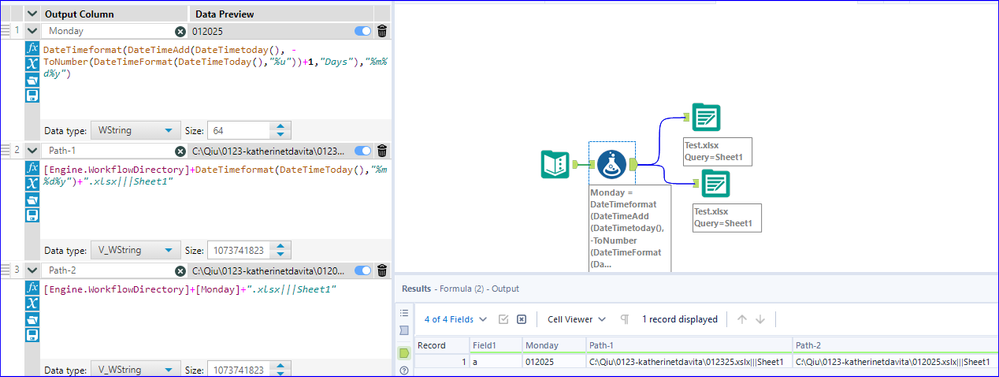Toggle the Path-2 expression on/off switch
The height and width of the screenshot is (377, 999).
click(x=363, y=271)
